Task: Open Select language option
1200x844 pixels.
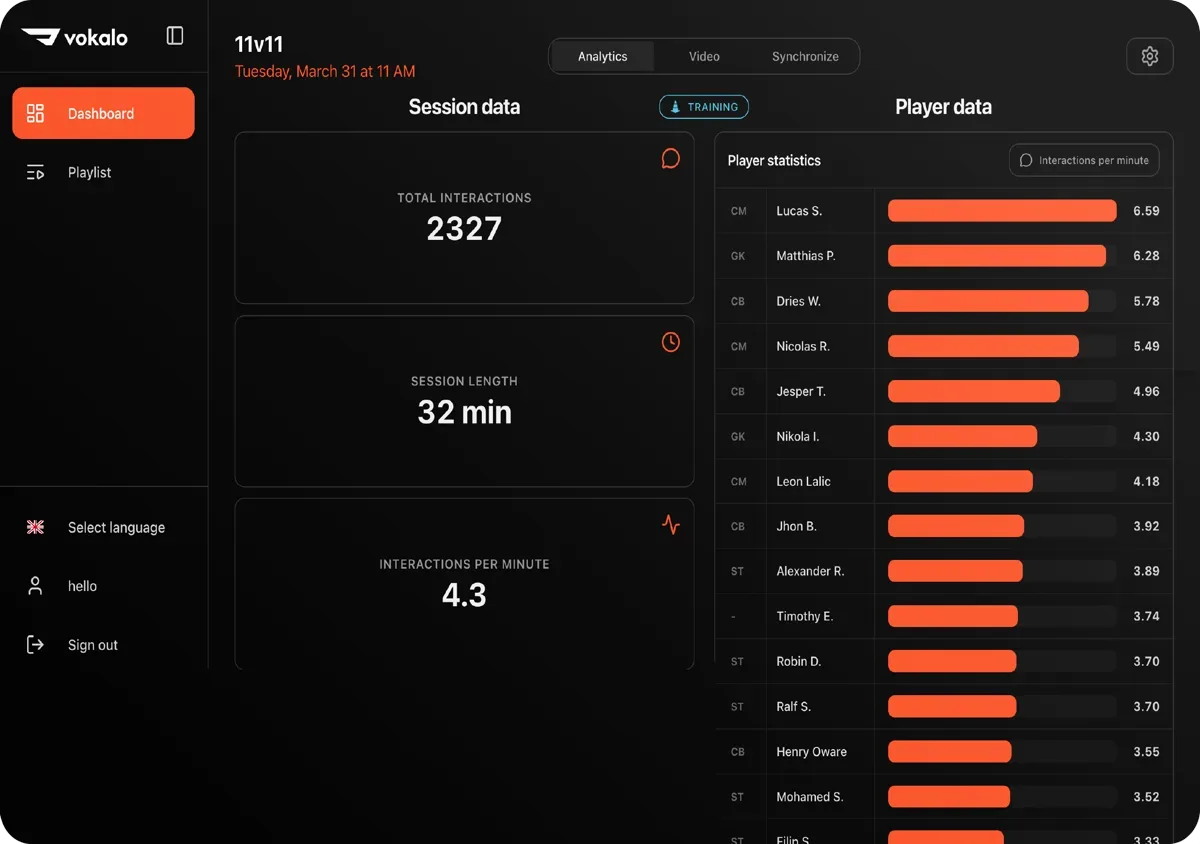Action: 103,527
